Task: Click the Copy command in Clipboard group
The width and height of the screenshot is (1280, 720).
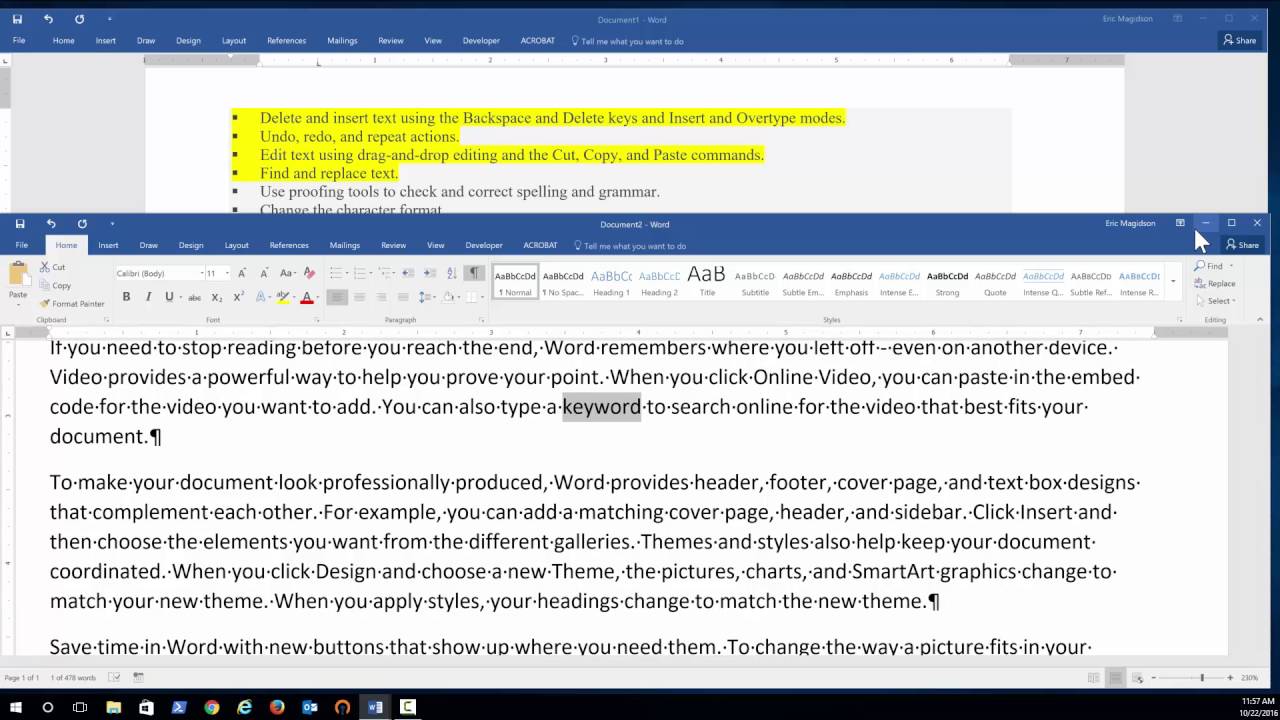Action: click(x=56, y=285)
